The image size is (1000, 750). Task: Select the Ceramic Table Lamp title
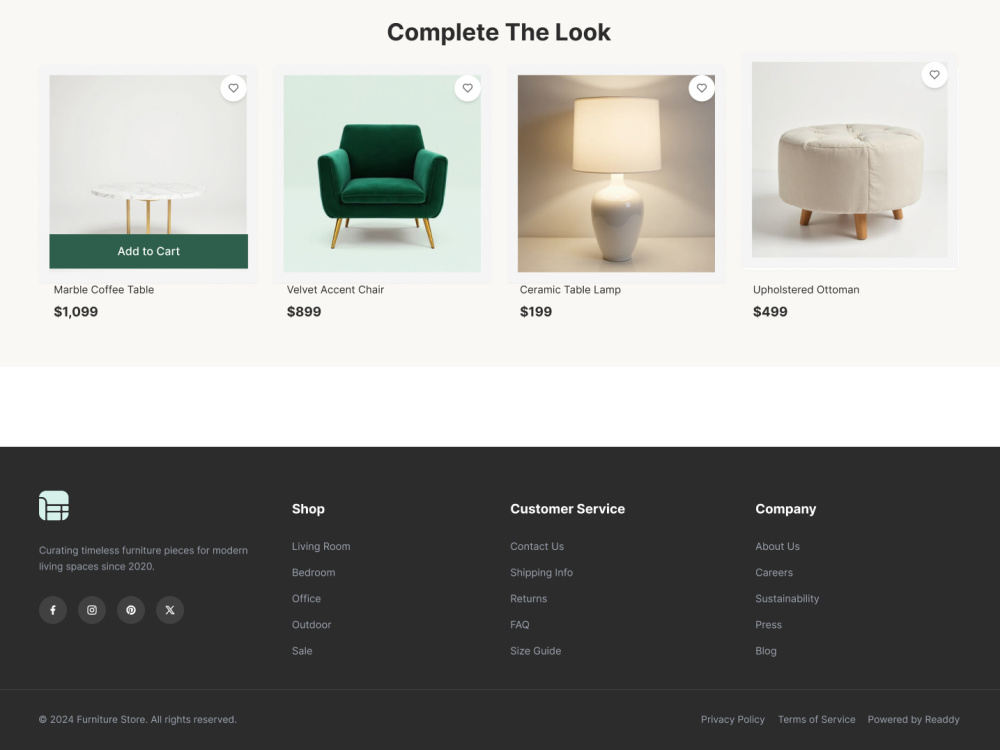tap(570, 290)
